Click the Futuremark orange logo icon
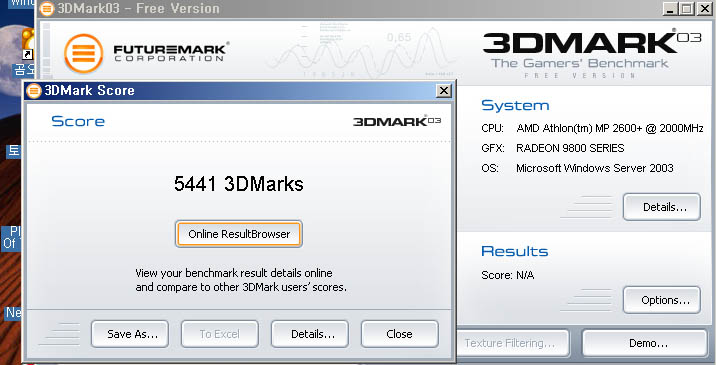Screen dimensions: 716x365 click(x=84, y=53)
